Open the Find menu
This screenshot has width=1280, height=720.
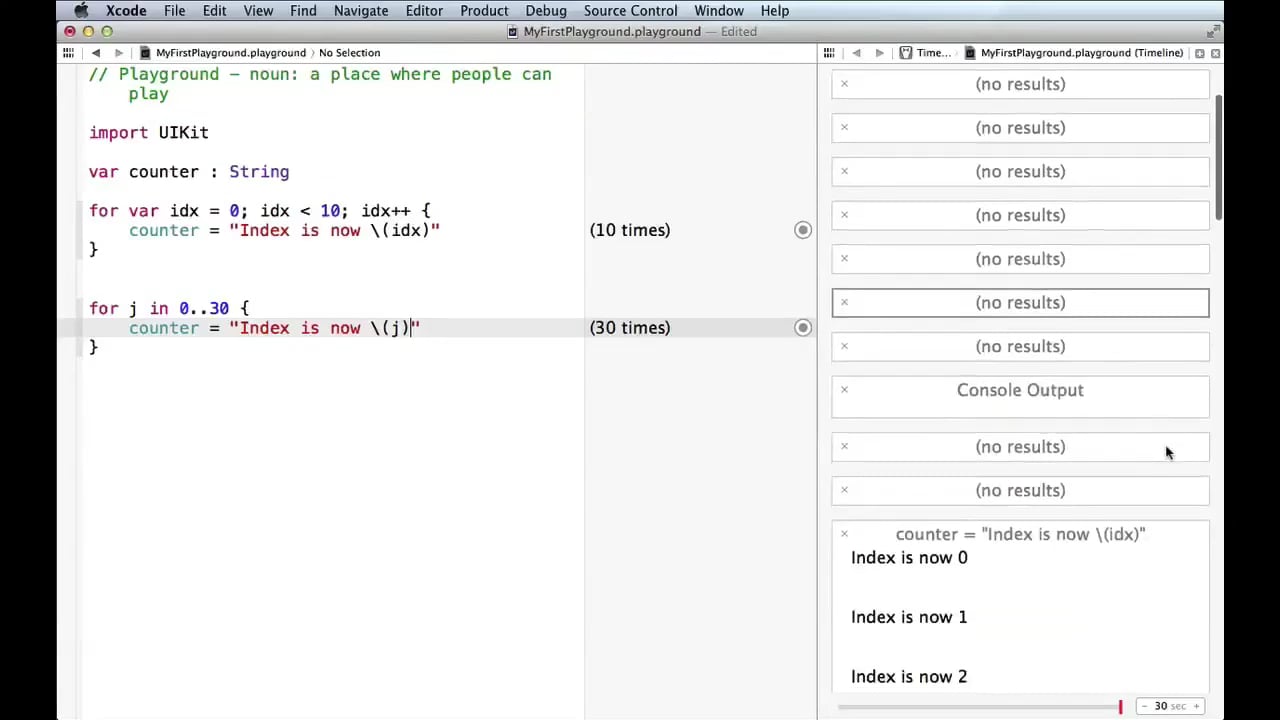click(303, 11)
